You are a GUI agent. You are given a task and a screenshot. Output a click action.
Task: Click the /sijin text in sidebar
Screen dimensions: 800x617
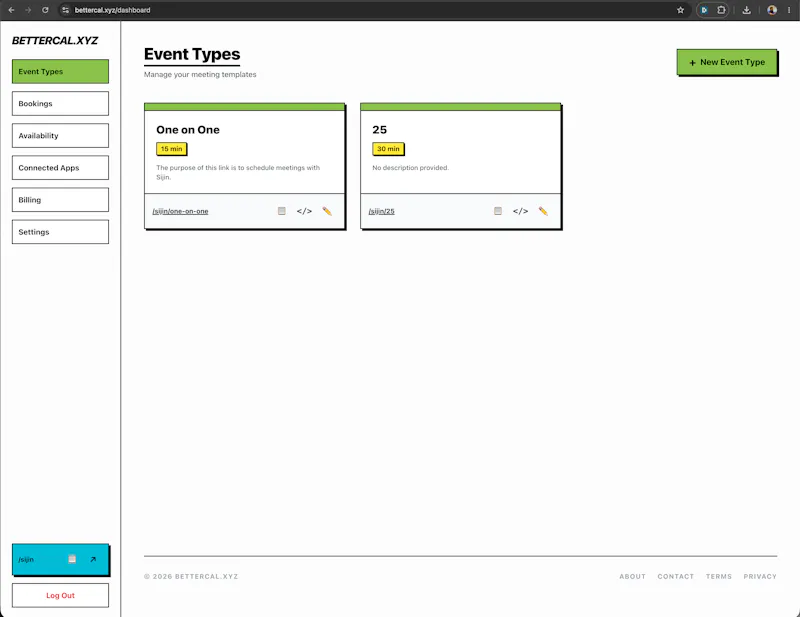[26, 559]
